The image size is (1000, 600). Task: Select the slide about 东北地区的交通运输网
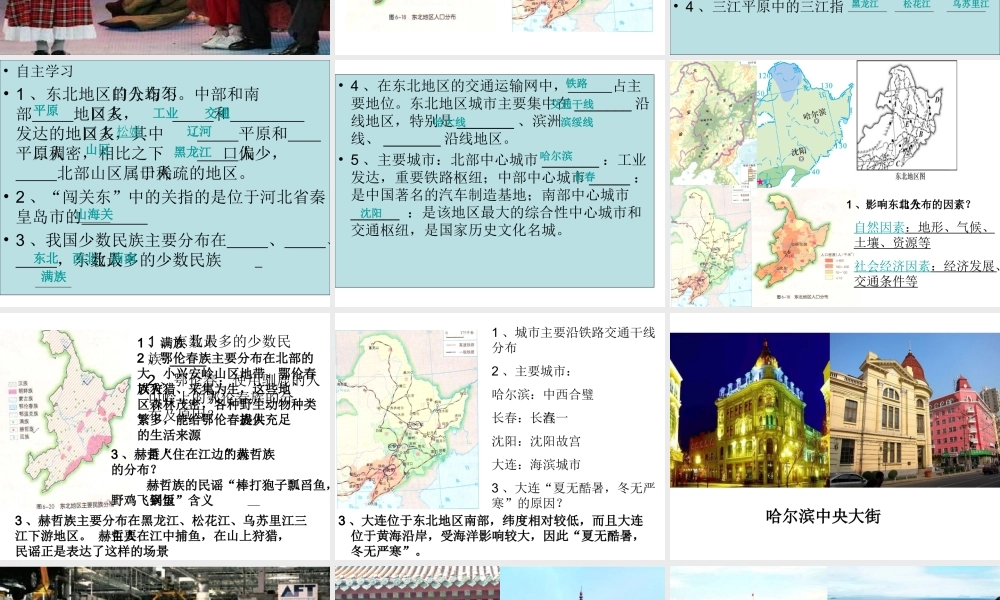500,182
